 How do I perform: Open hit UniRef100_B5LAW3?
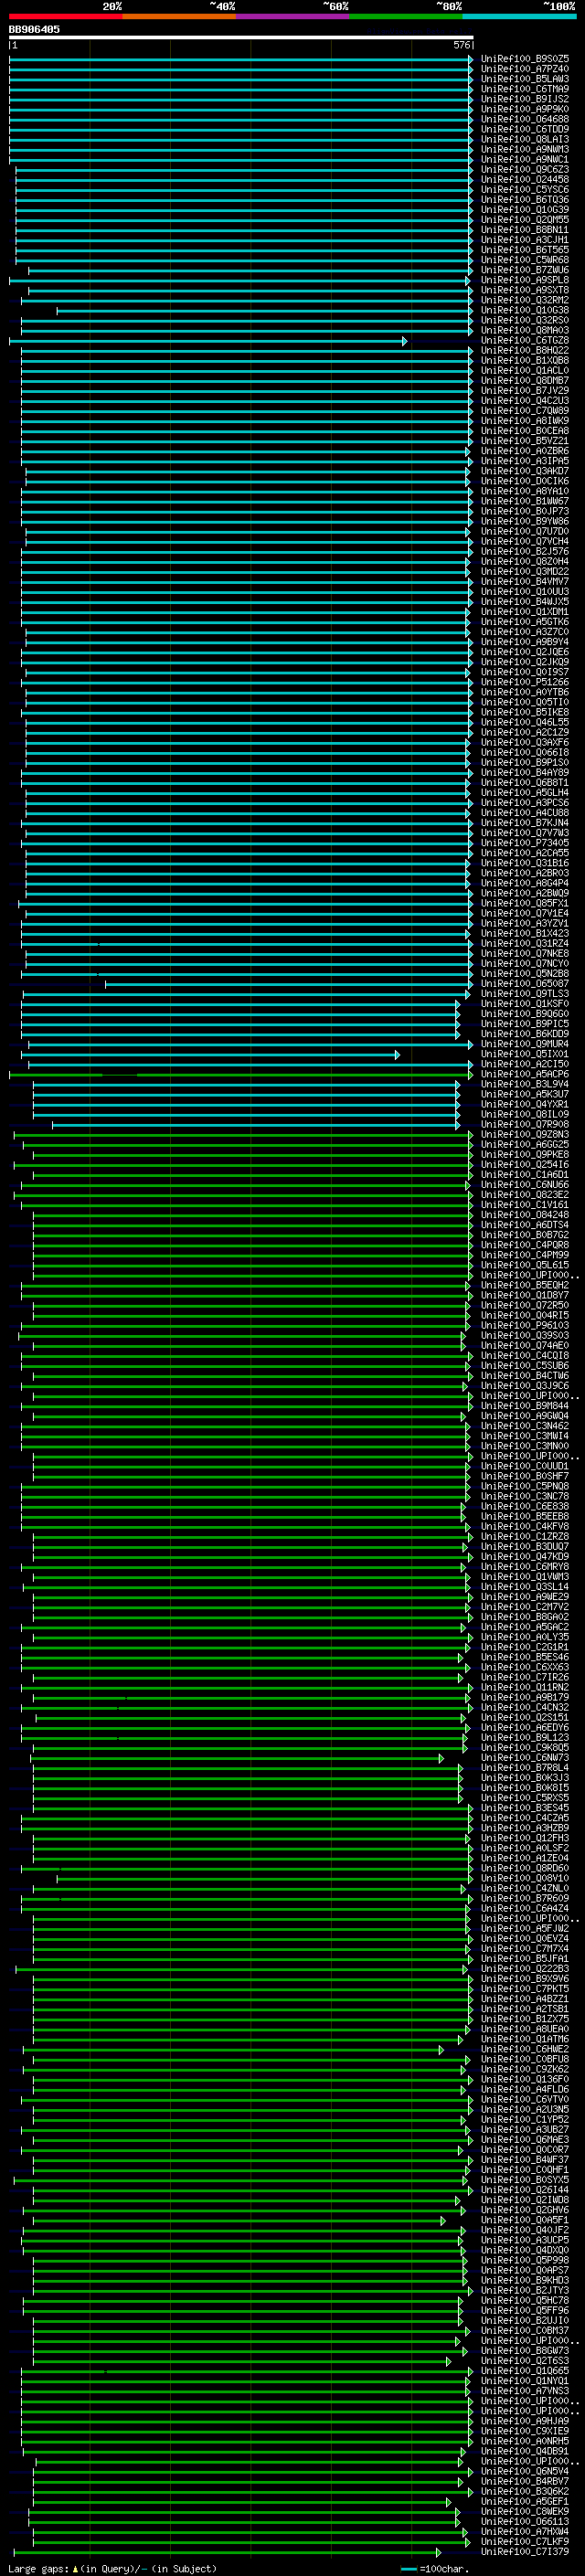click(x=525, y=79)
